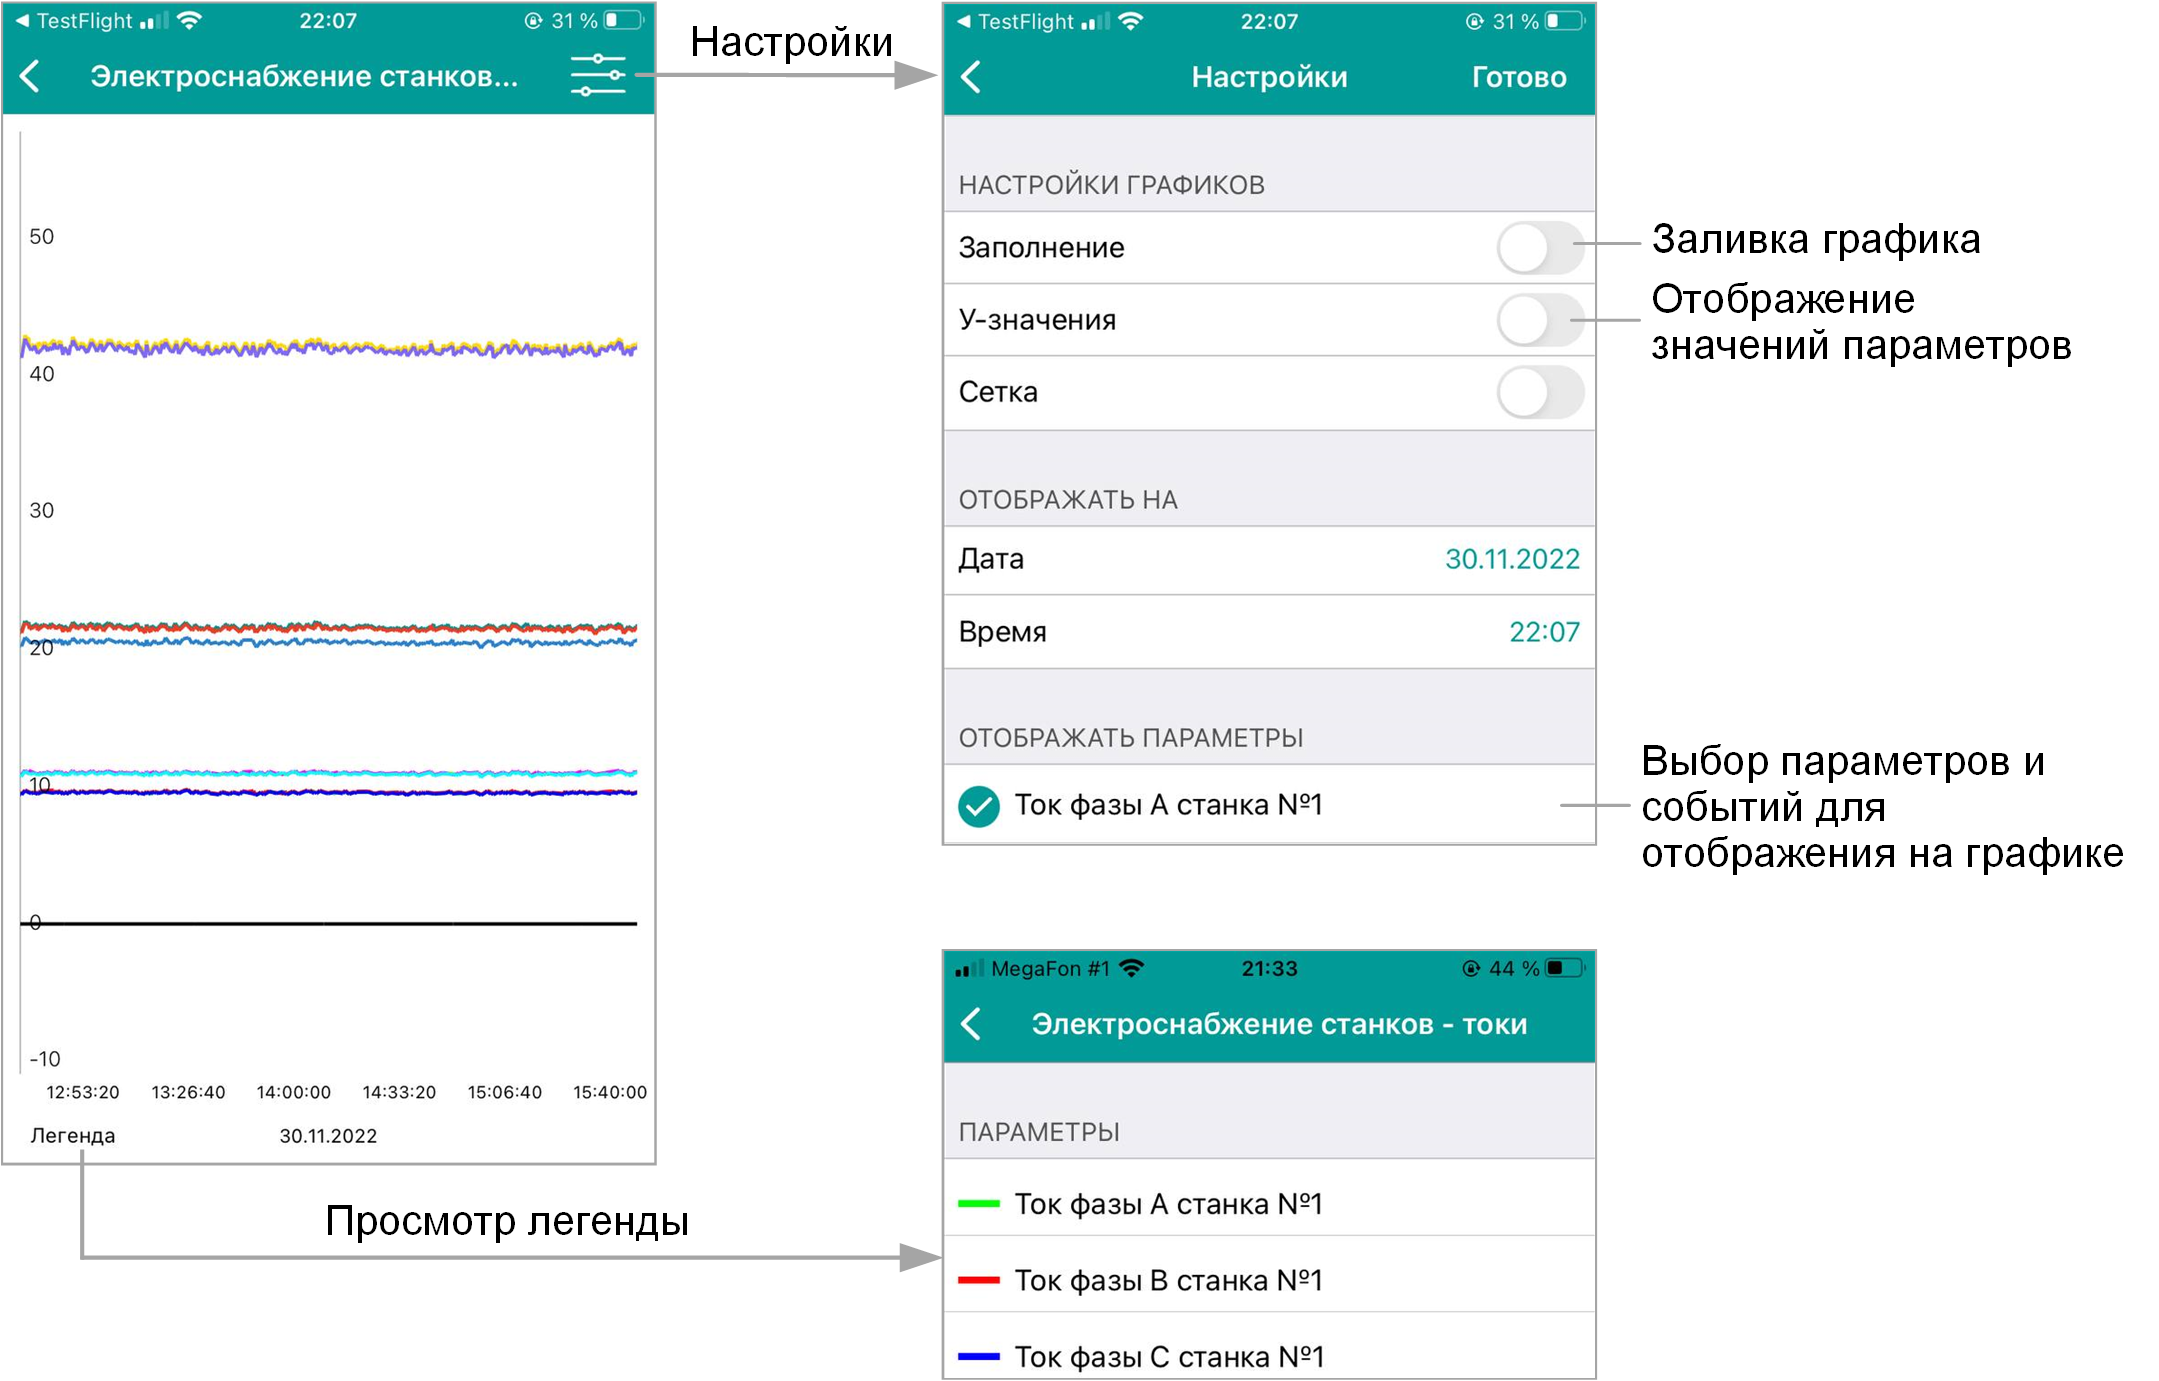Open date picker showing 30.11.2022
2159x1381 pixels.
1511,559
